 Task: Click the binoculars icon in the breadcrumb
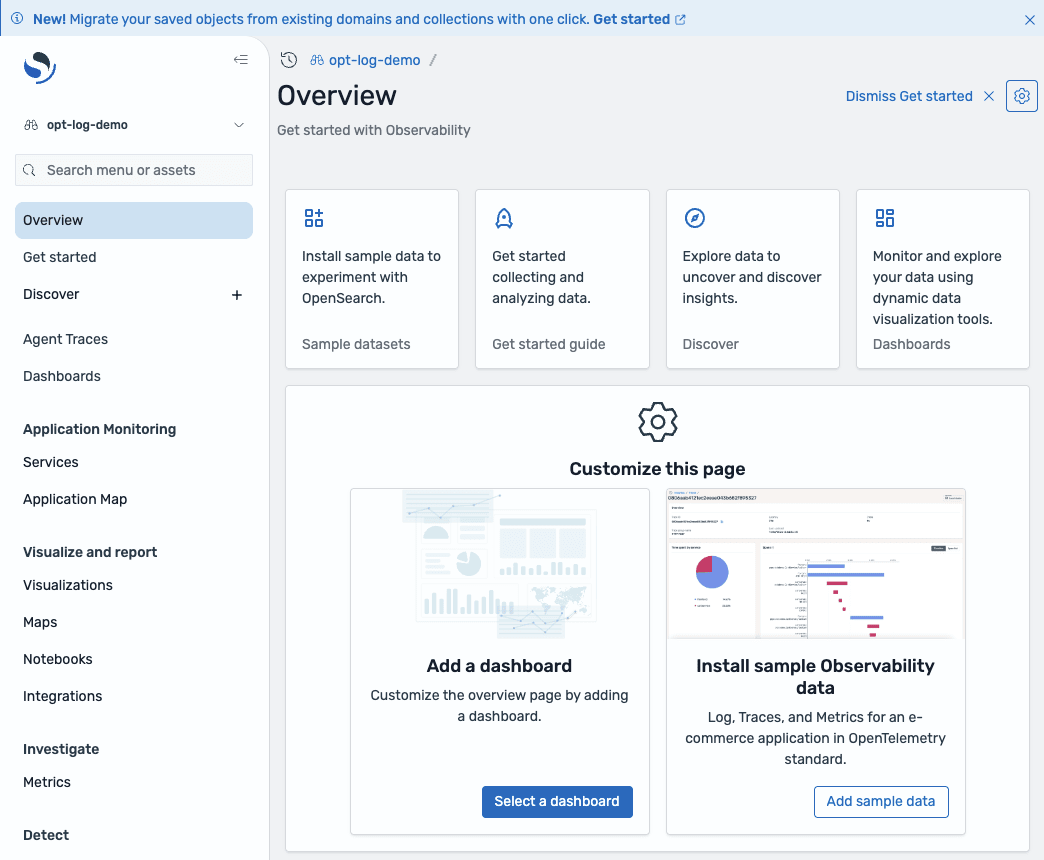coord(317,60)
